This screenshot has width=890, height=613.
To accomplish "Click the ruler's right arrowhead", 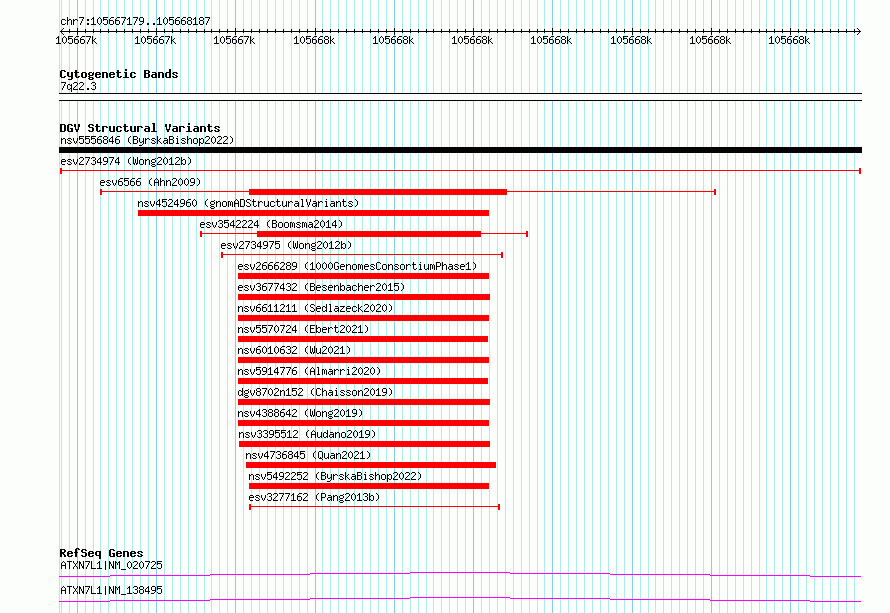I will (859, 31).
